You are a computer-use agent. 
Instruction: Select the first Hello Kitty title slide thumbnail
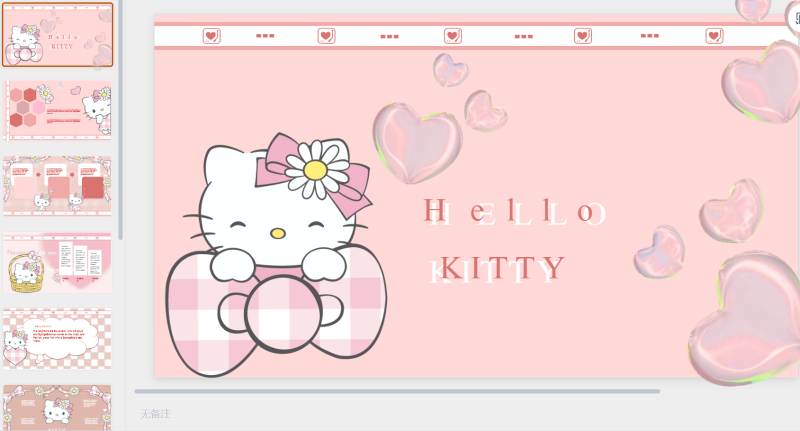(58, 35)
